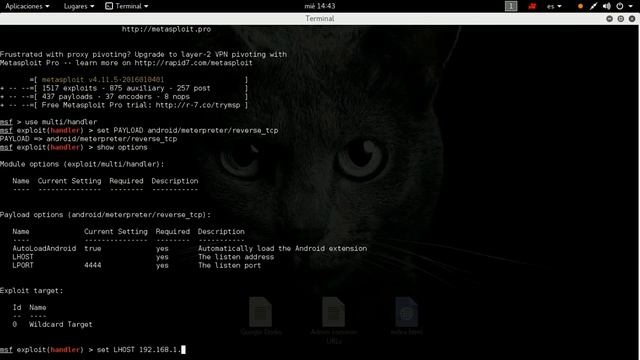Click the AutoLoadAndroid option row
The height and width of the screenshot is (360, 640).
[189, 248]
